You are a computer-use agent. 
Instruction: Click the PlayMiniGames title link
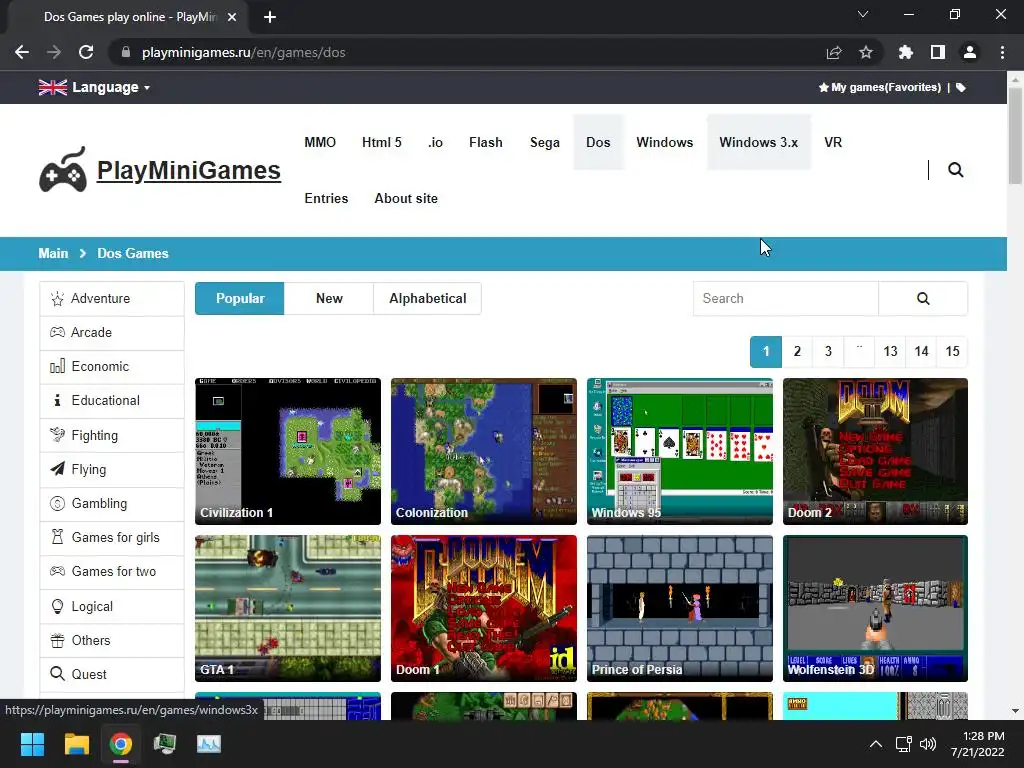(189, 170)
